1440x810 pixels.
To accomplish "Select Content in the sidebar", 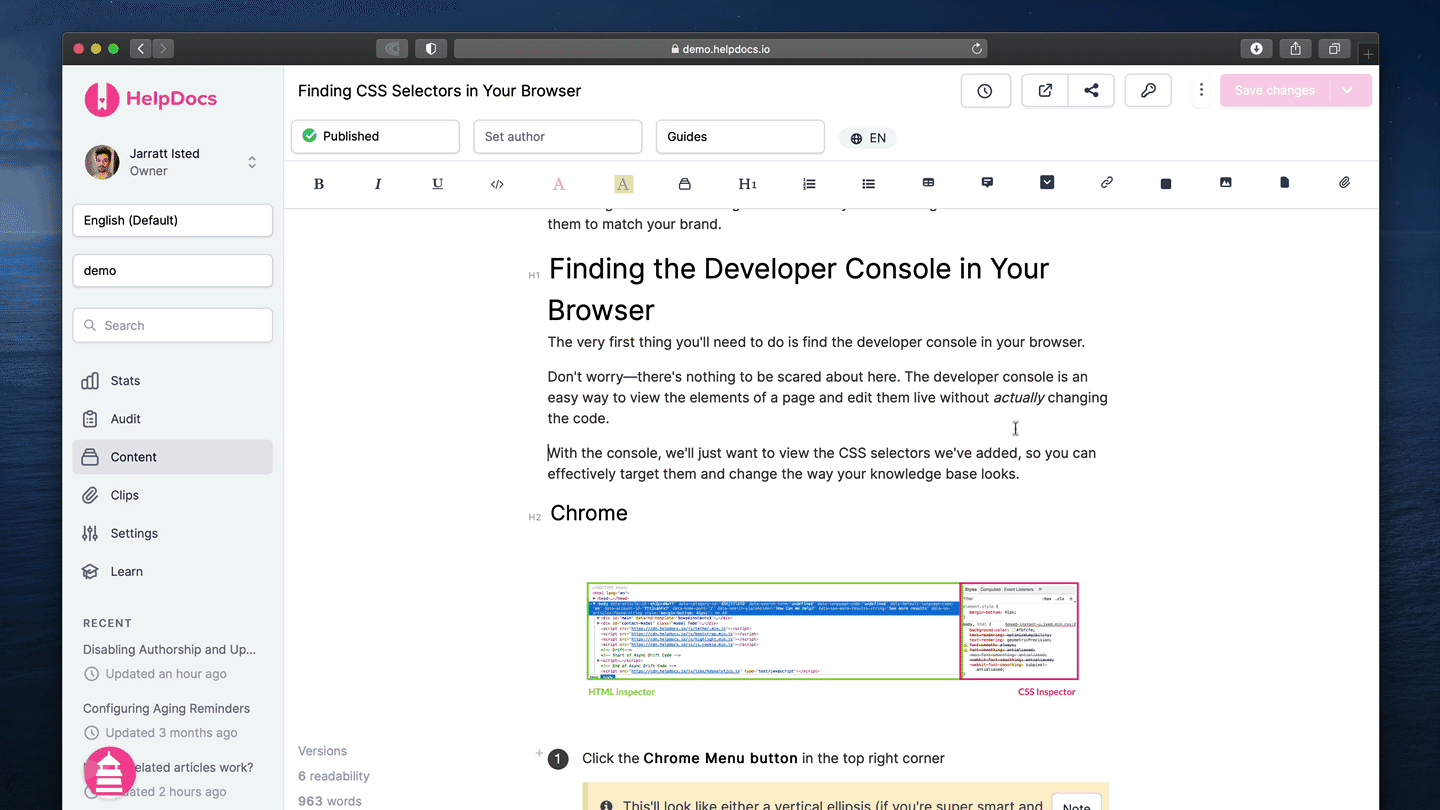I will (x=173, y=457).
